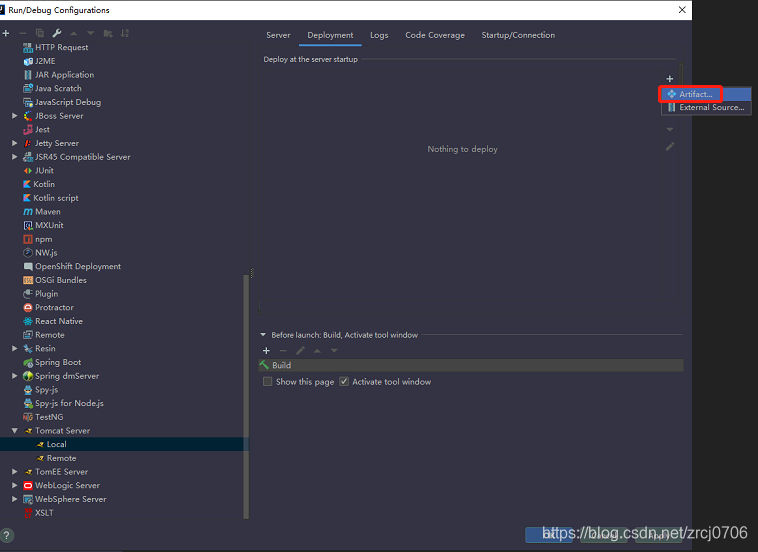Expand the JSR45 Compatible Server node
This screenshot has height=552, width=758.
pyautogui.click(x=15, y=157)
